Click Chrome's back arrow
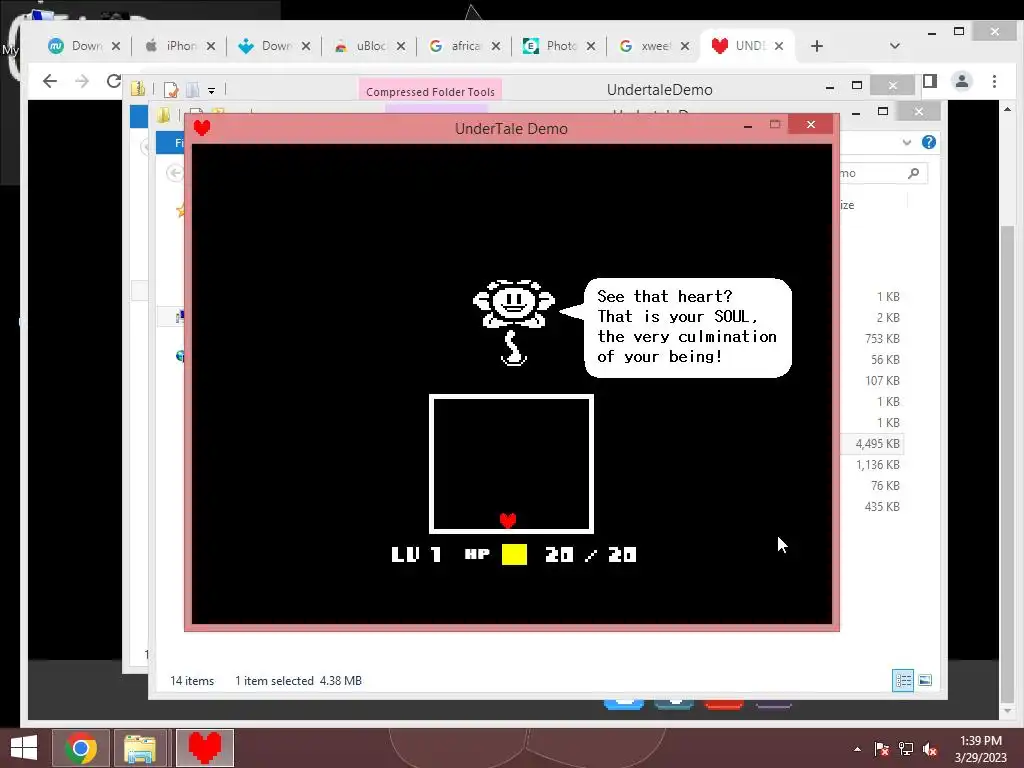Image resolution: width=1024 pixels, height=768 pixels. [x=50, y=81]
